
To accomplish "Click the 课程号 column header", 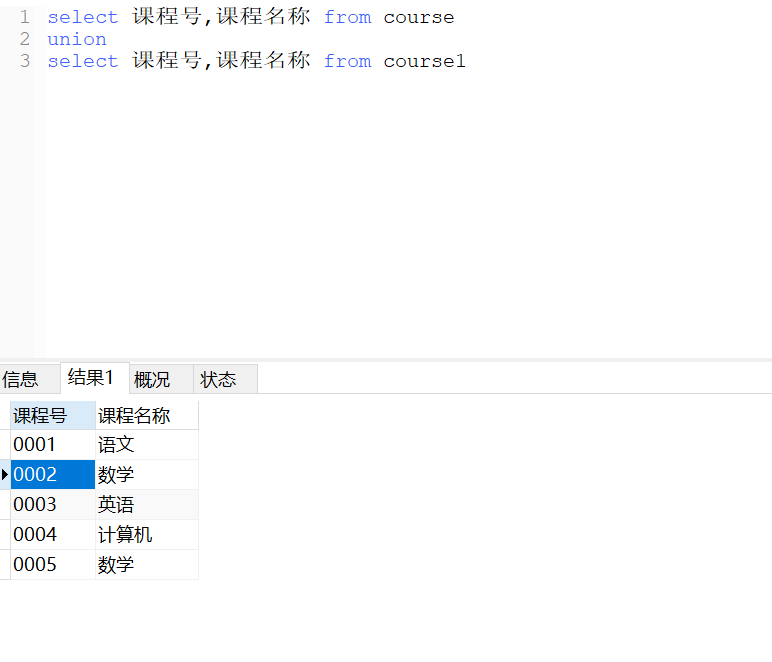I will (x=53, y=415).
